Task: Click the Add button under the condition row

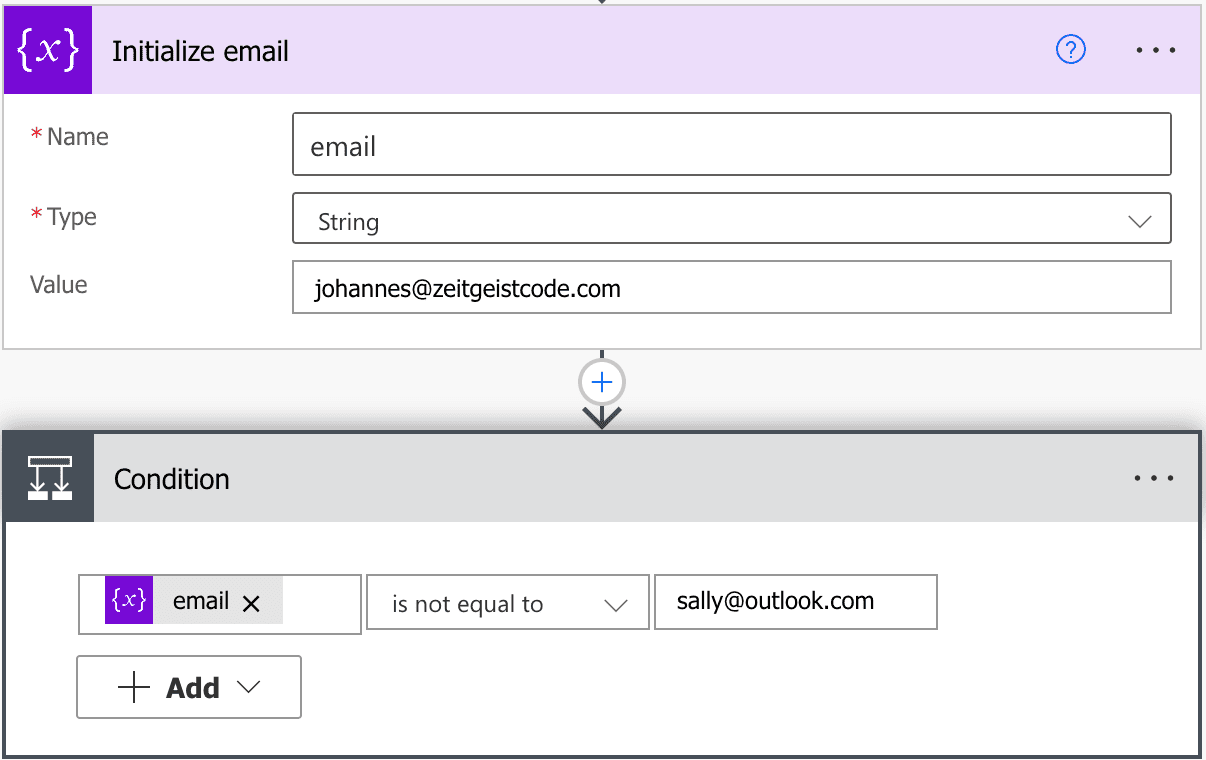Action: pos(188,687)
